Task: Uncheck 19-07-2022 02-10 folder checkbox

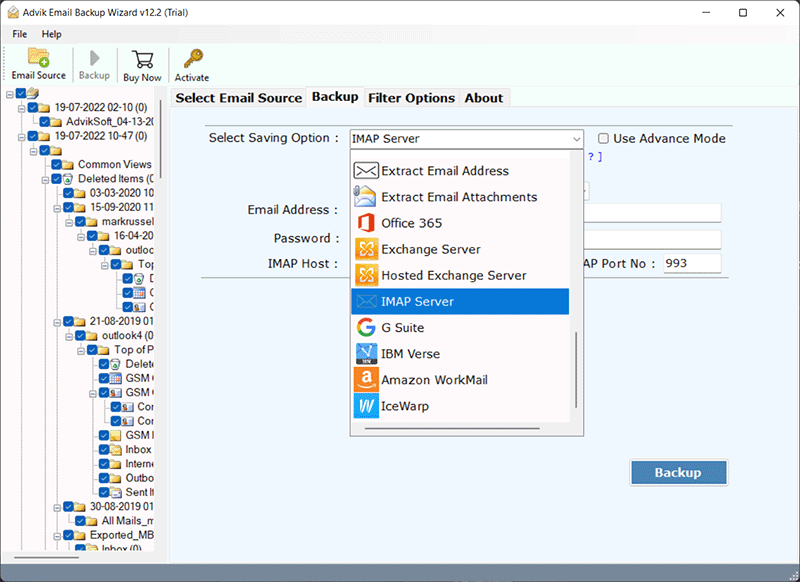Action: click(x=33, y=107)
